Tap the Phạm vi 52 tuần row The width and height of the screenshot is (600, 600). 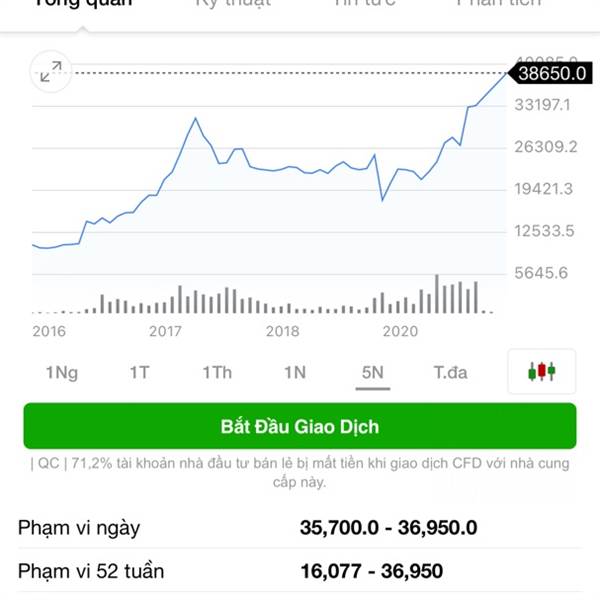(300, 571)
